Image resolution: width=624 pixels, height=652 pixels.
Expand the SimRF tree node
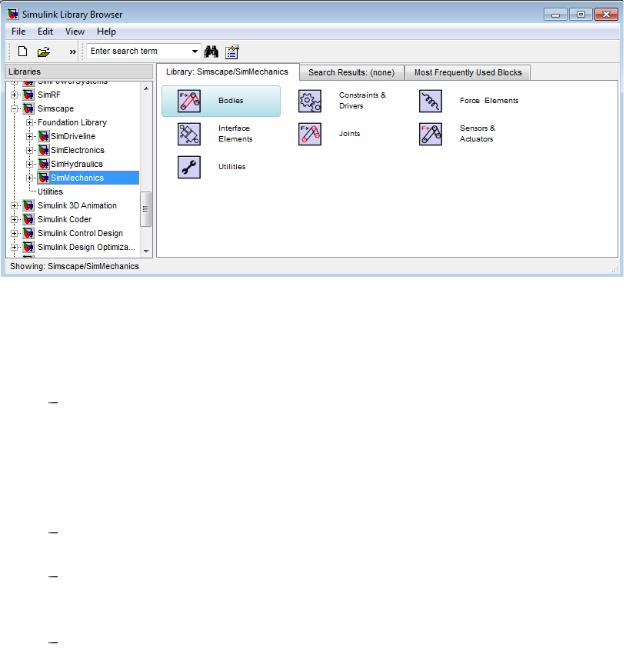click(x=15, y=95)
